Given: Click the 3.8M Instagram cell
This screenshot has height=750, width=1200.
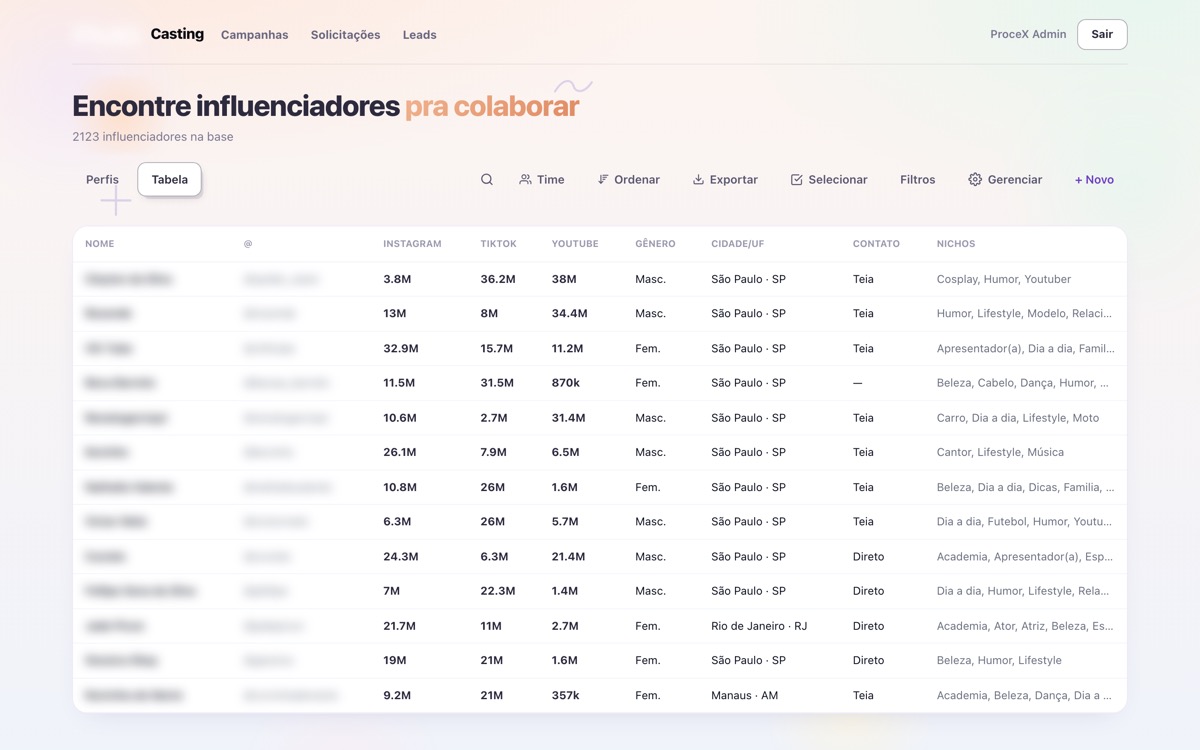Looking at the screenshot, I should tap(397, 279).
